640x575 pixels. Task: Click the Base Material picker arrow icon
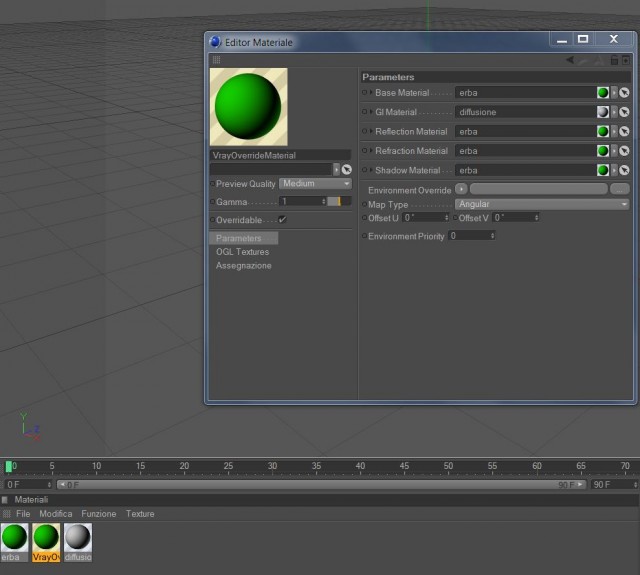pyautogui.click(x=624, y=93)
